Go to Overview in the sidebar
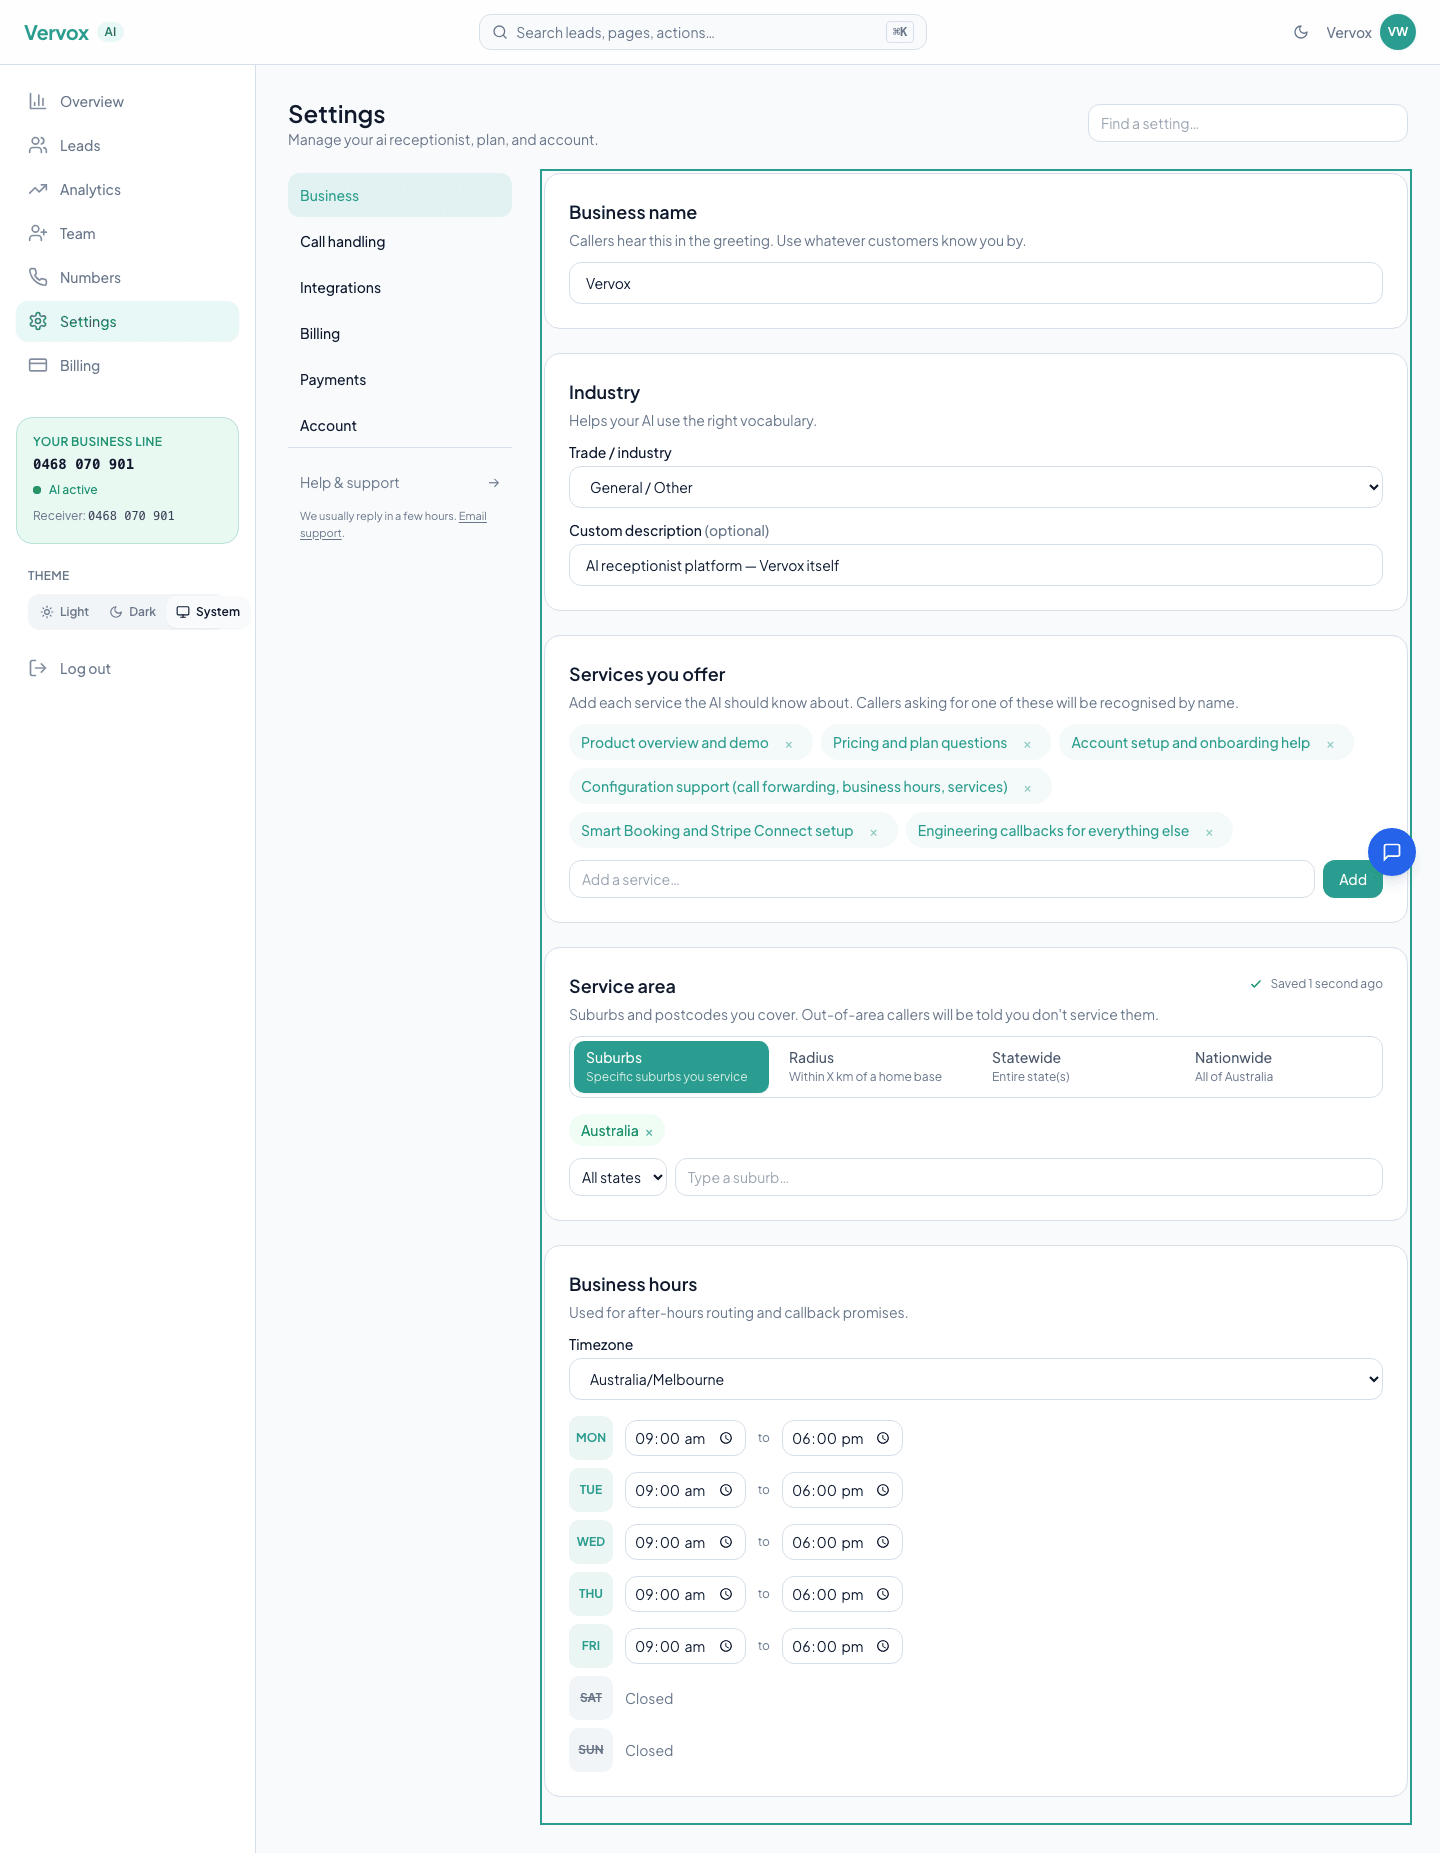The width and height of the screenshot is (1440, 1853). pyautogui.click(x=127, y=102)
